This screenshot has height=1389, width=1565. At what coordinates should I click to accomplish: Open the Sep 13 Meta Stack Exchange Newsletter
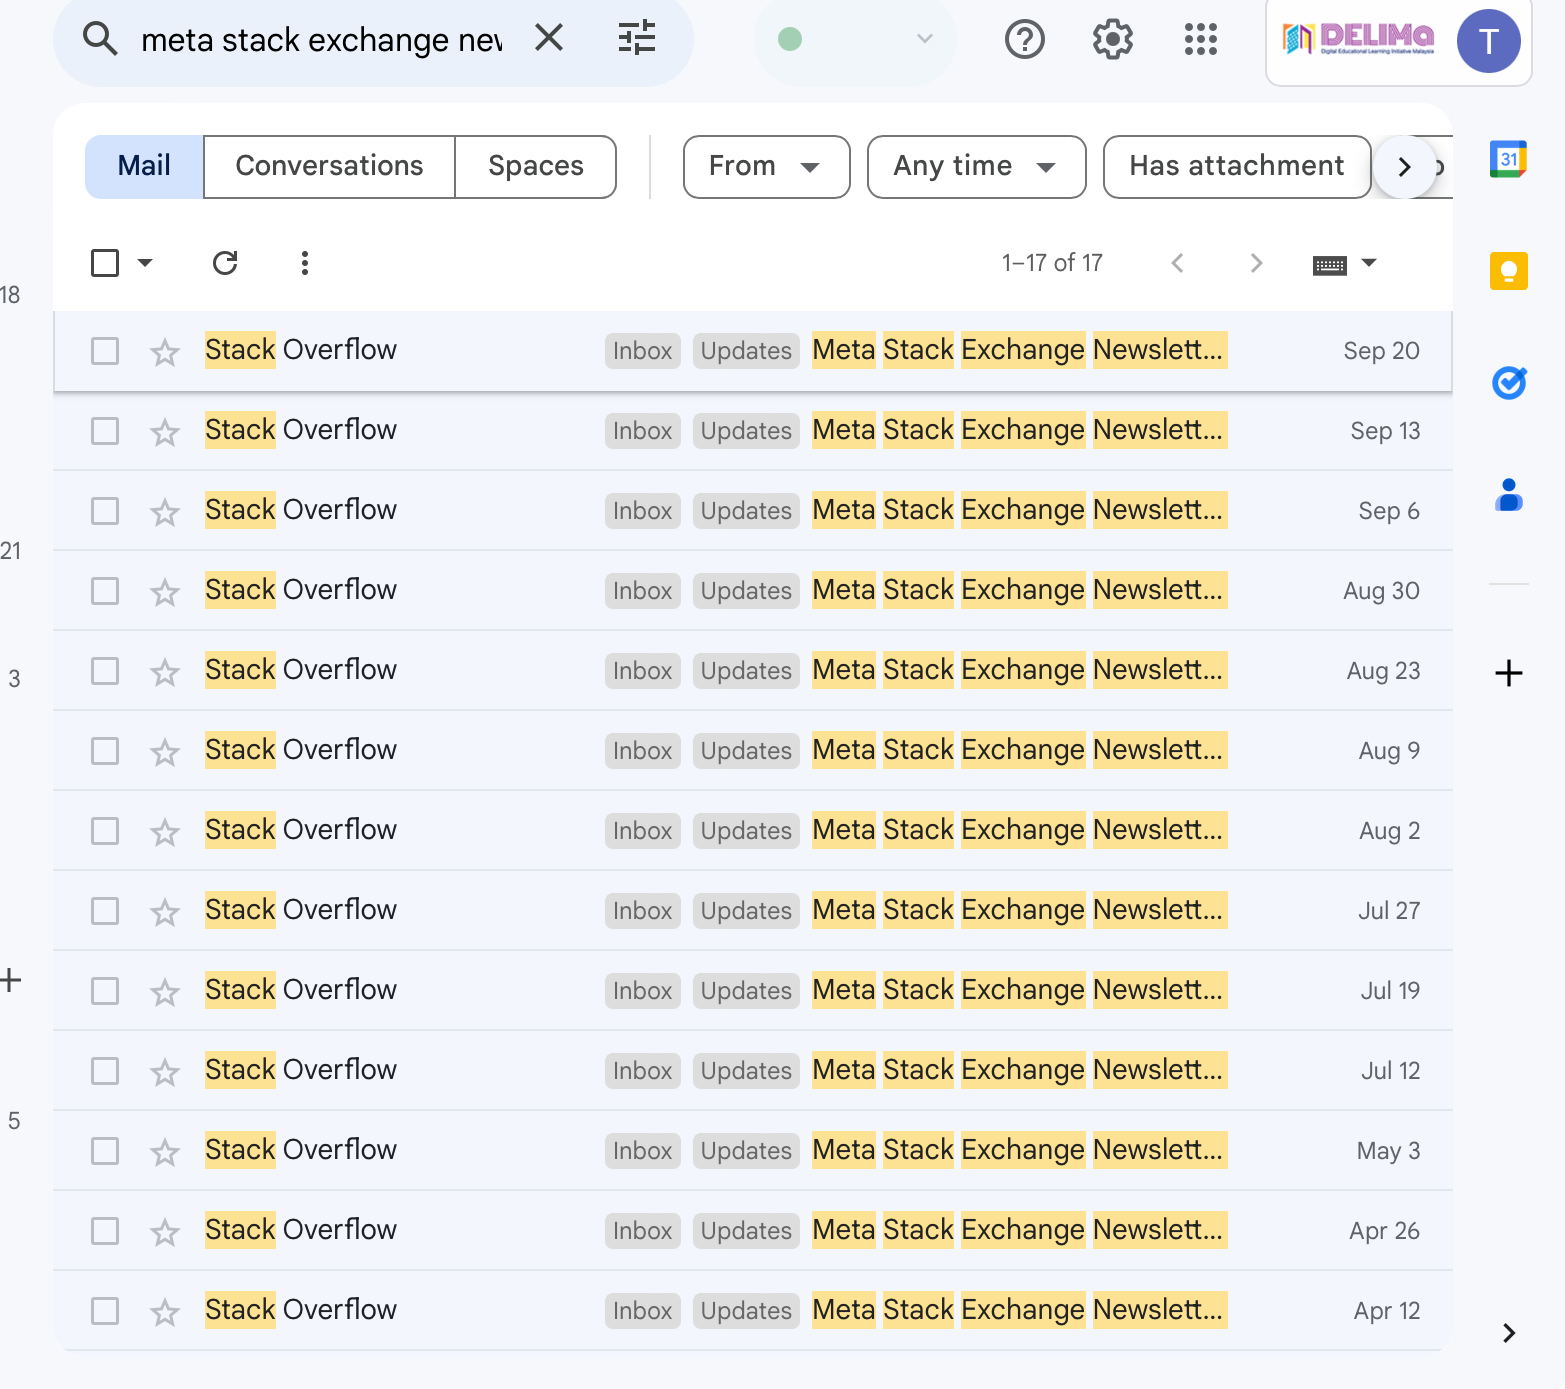pyautogui.click(x=1019, y=430)
